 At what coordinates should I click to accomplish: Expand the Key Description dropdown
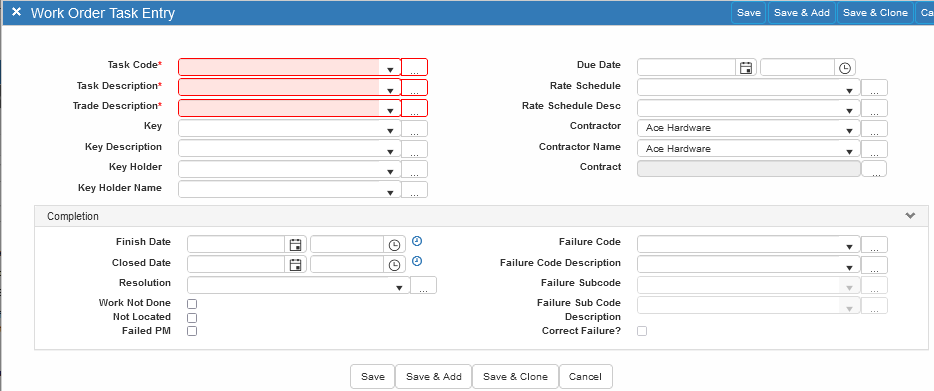(390, 151)
